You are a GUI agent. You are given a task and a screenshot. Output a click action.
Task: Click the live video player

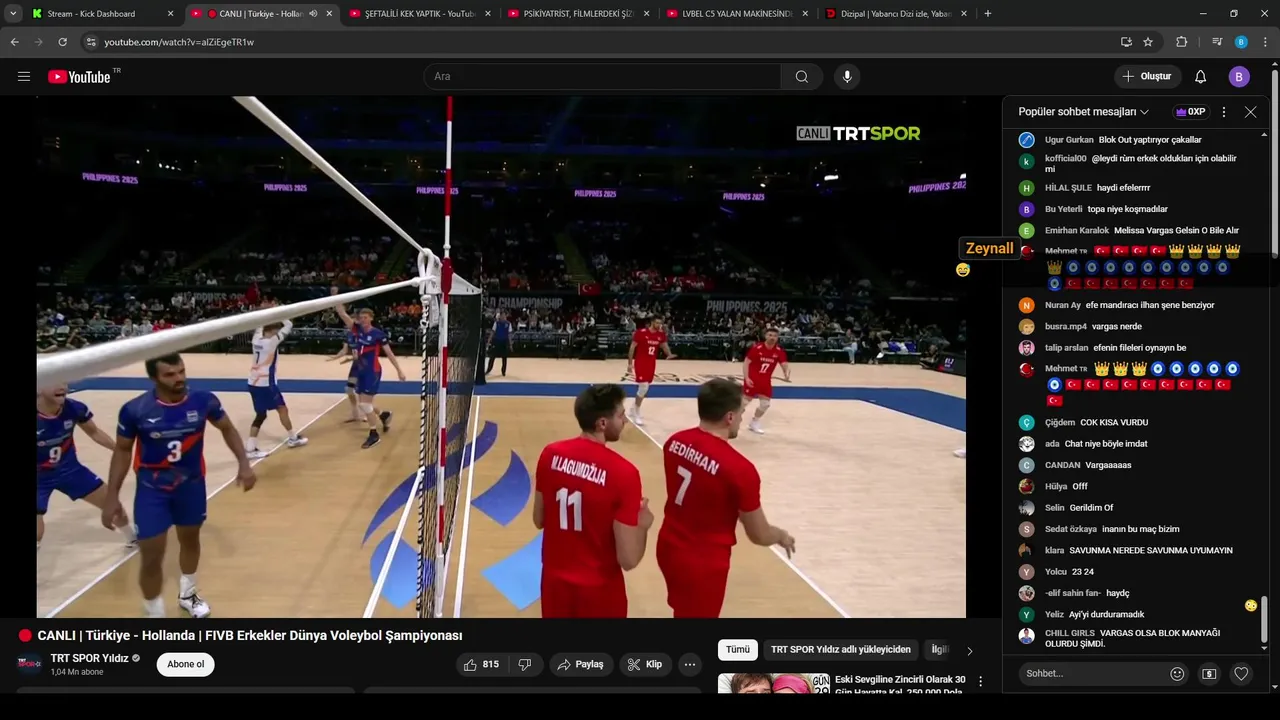pos(501,357)
